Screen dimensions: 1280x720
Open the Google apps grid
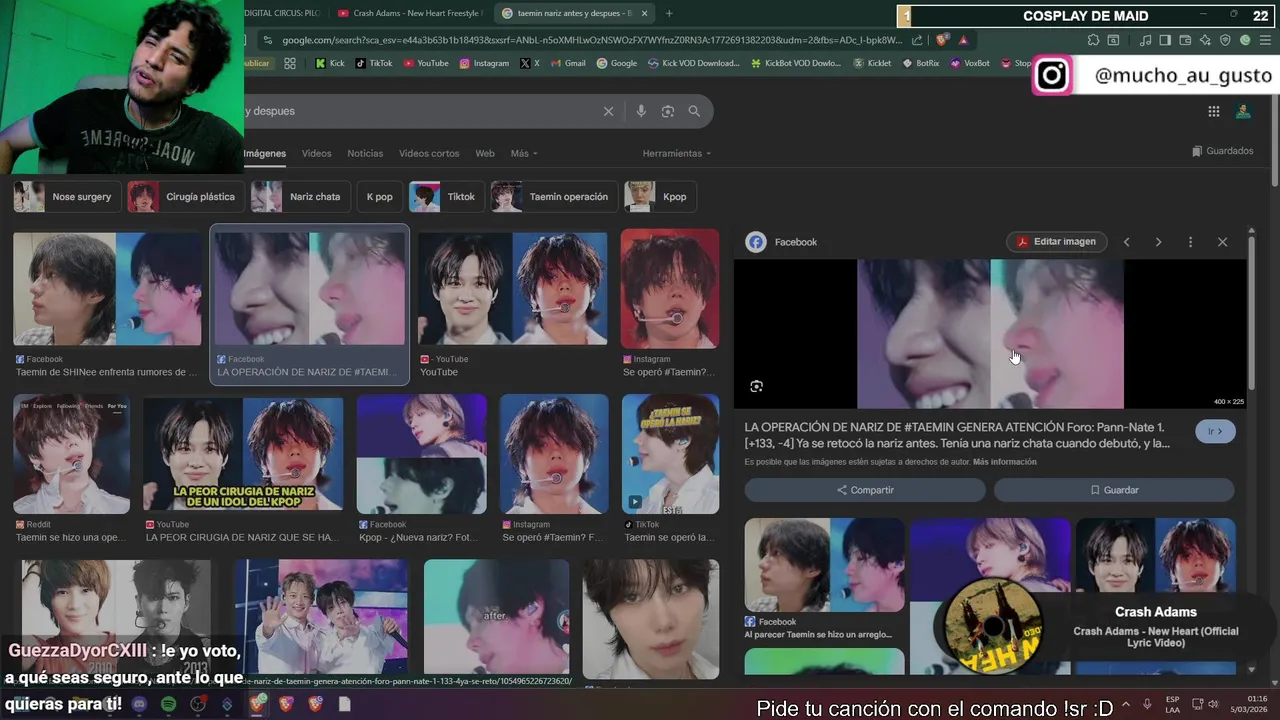pos(1213,112)
